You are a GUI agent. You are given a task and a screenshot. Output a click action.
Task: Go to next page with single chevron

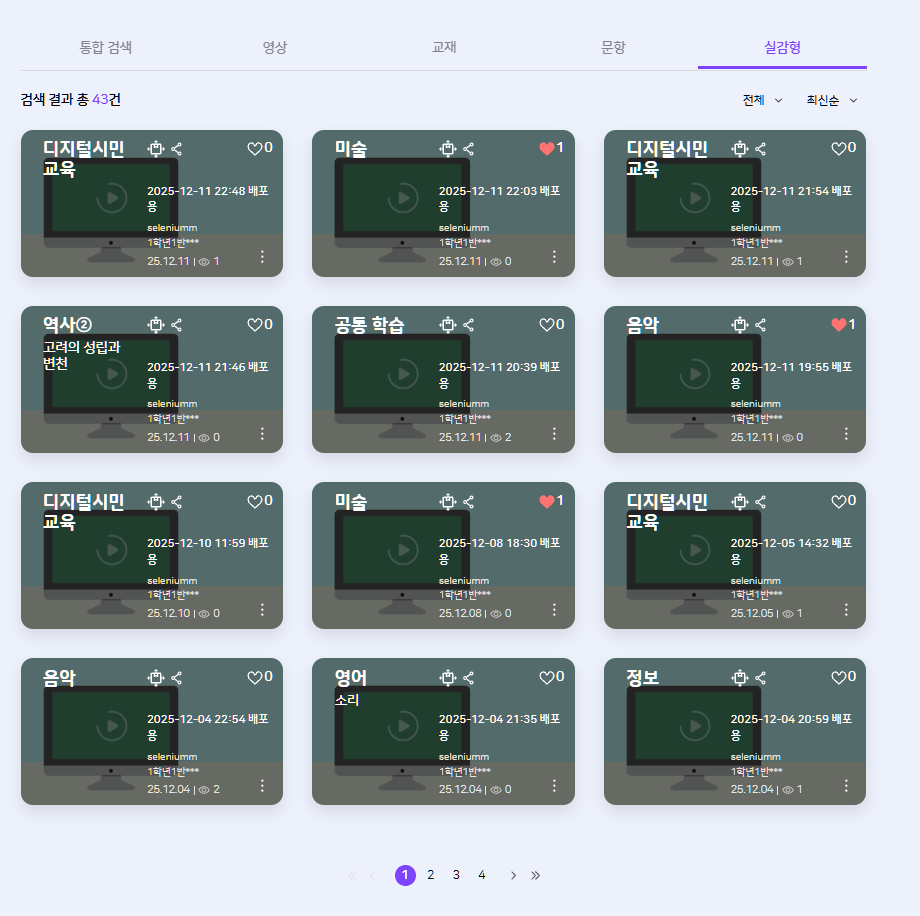coord(513,876)
